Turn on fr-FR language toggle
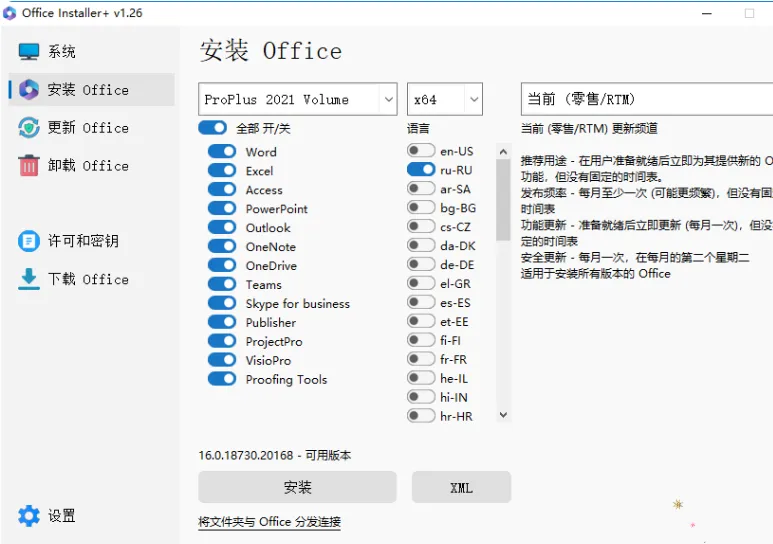 pyautogui.click(x=421, y=359)
